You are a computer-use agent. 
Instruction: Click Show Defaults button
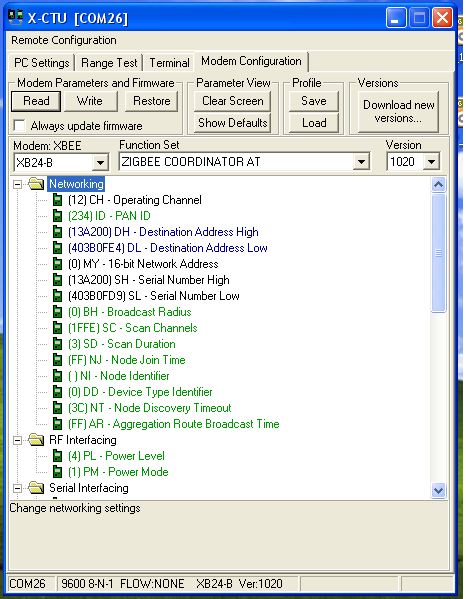[232, 123]
